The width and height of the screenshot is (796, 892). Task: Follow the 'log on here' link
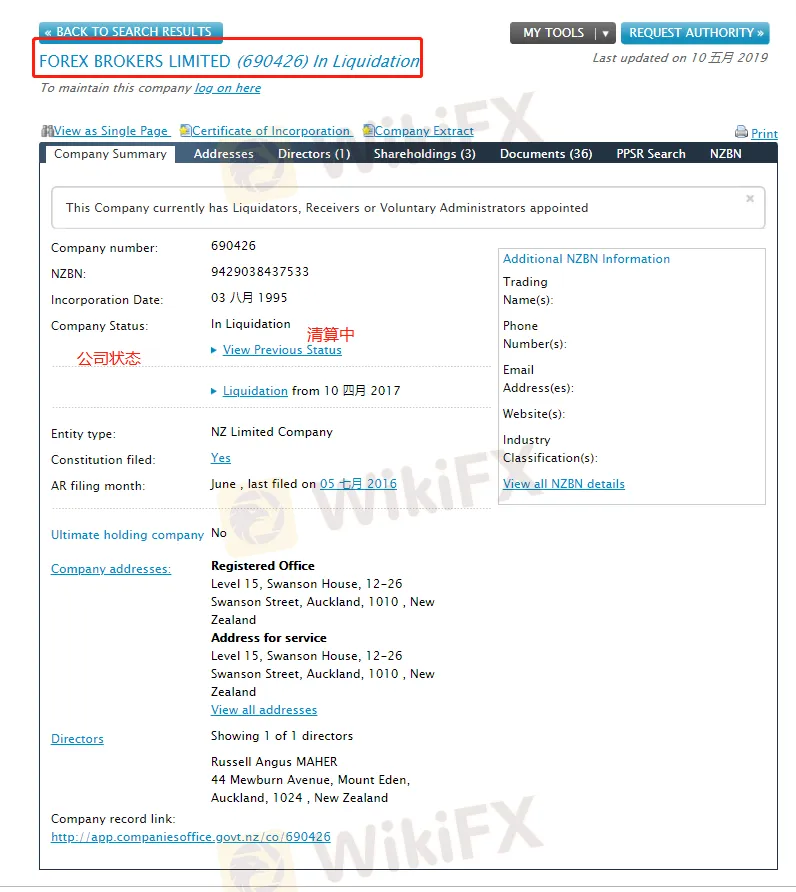pyautogui.click(x=228, y=88)
